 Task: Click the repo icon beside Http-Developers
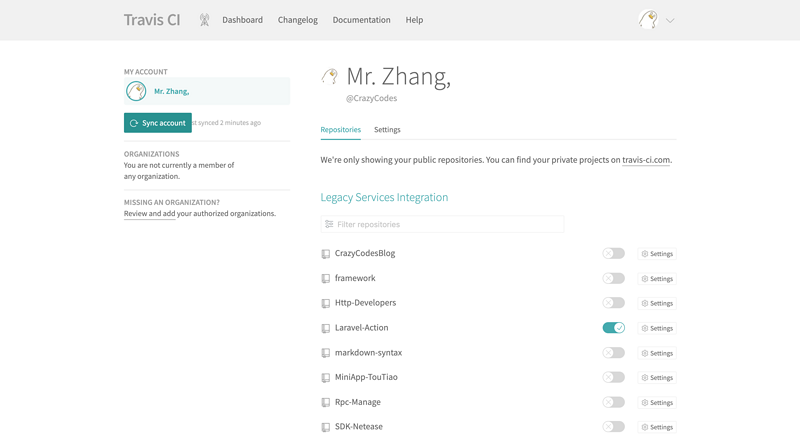(326, 303)
